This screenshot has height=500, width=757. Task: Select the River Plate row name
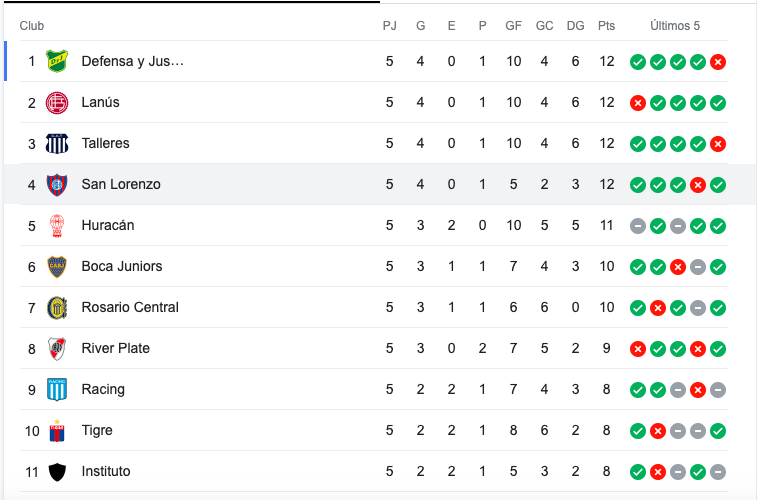pyautogui.click(x=115, y=348)
